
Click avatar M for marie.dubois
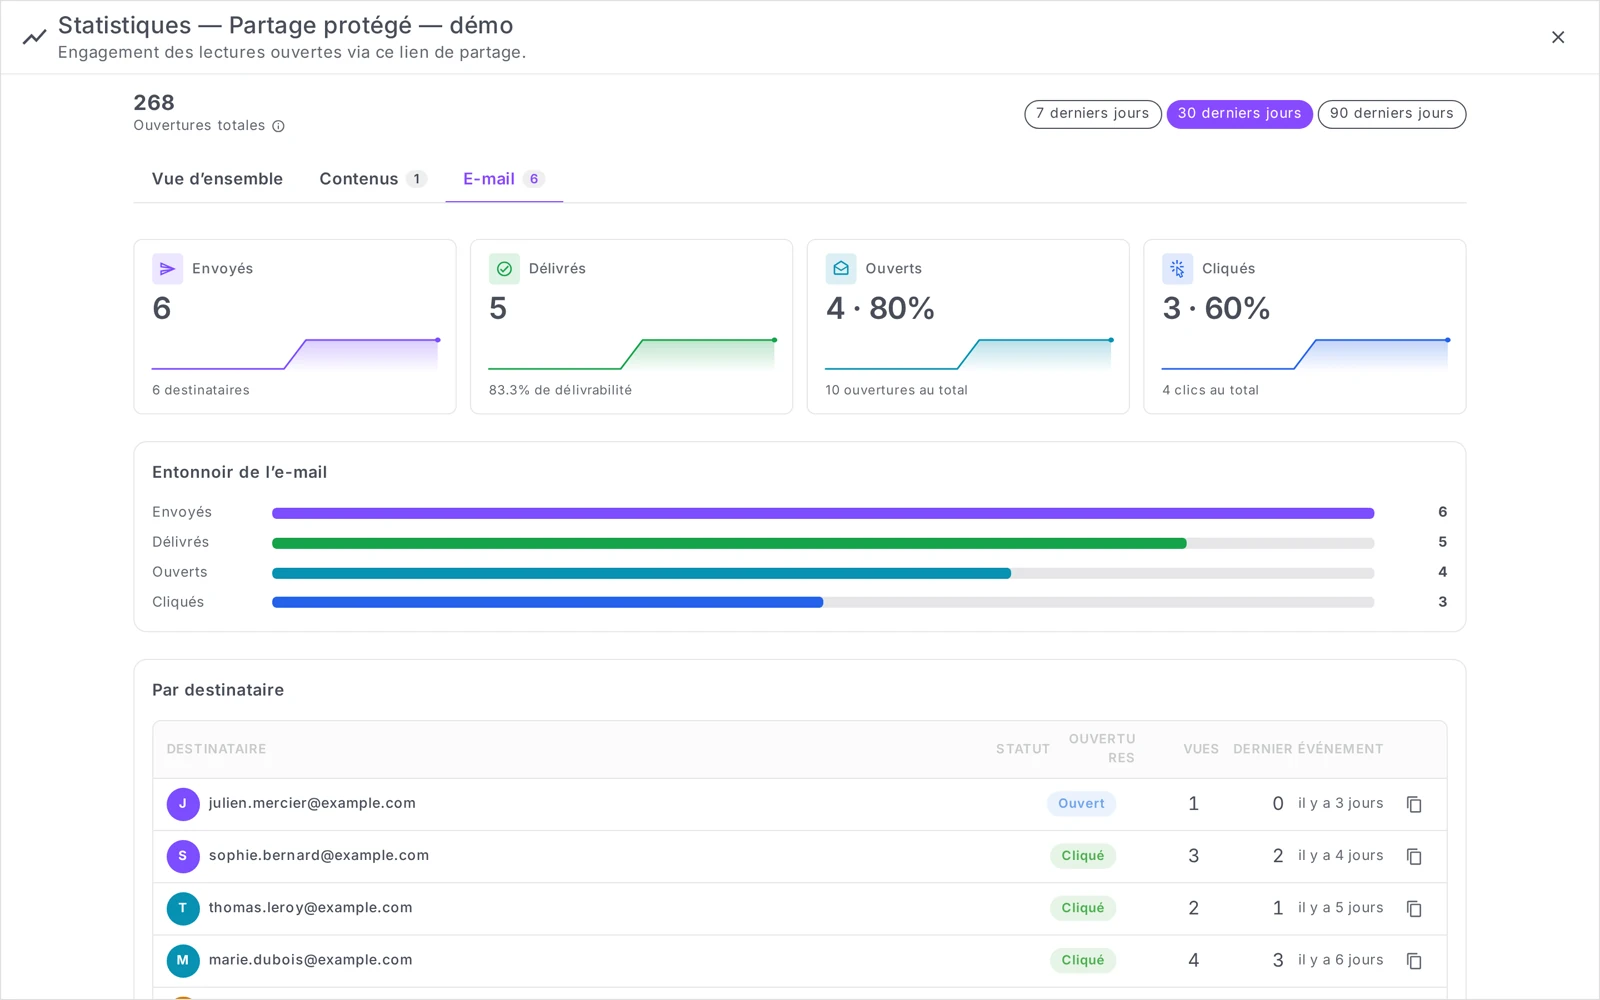tap(183, 960)
